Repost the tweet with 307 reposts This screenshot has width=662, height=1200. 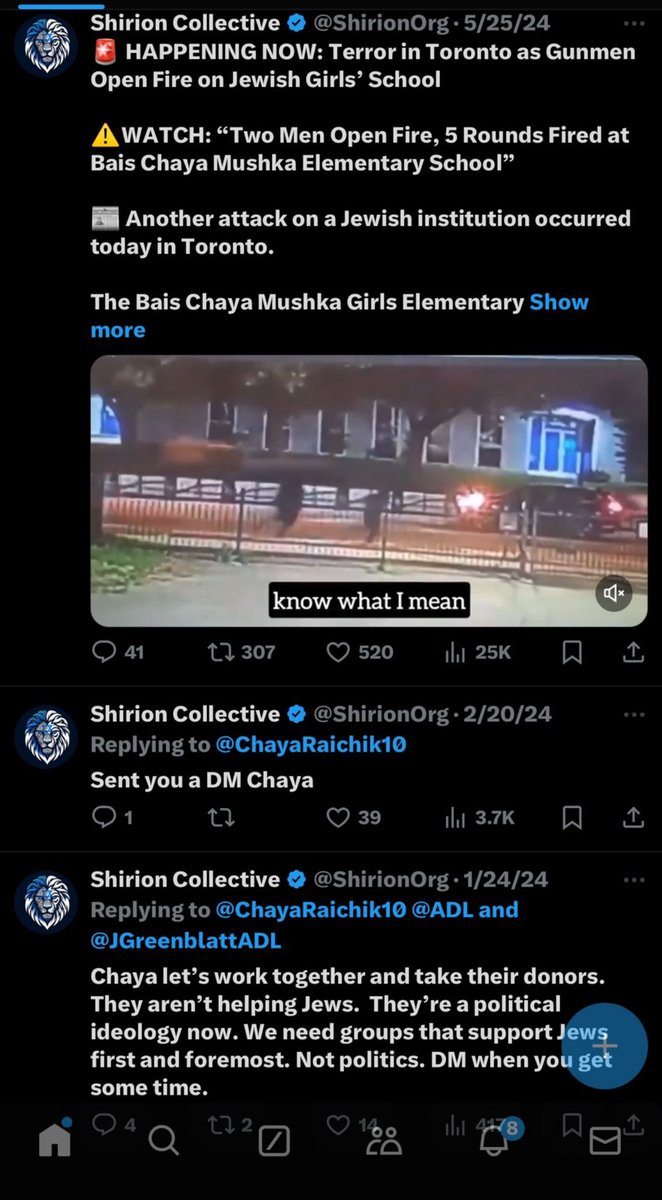(240, 652)
